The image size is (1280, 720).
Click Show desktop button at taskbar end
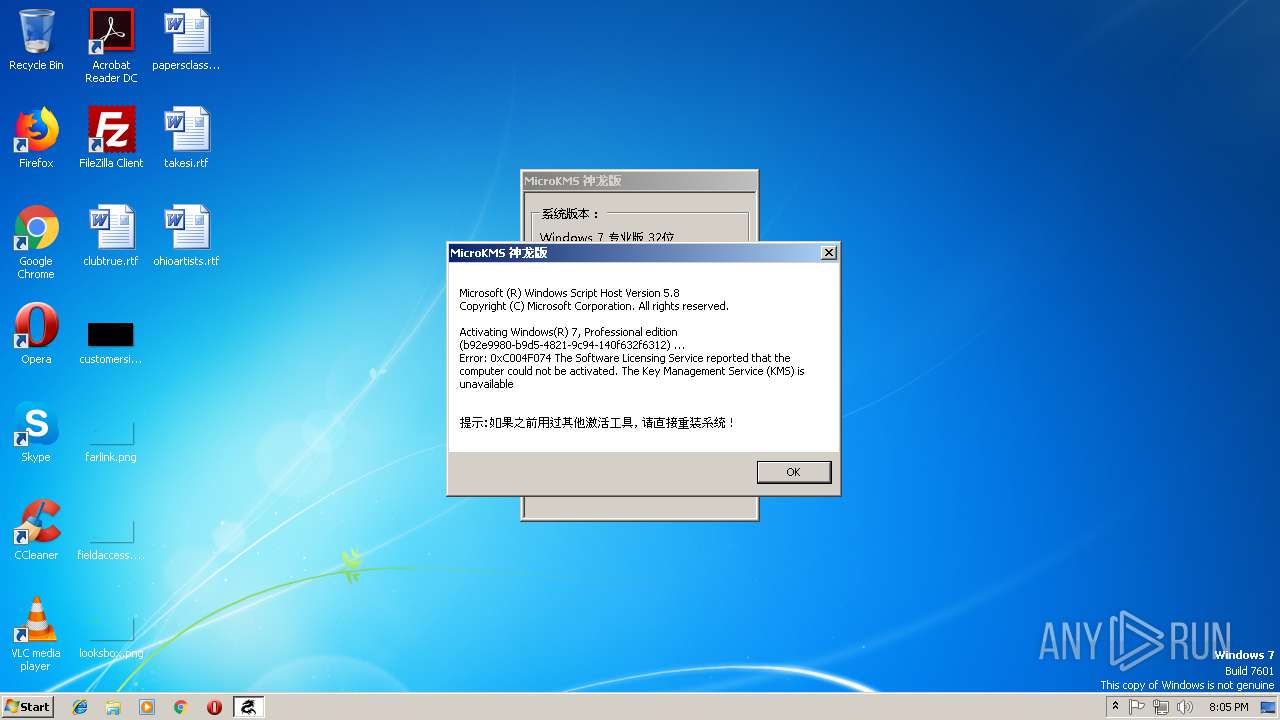click(1270, 707)
